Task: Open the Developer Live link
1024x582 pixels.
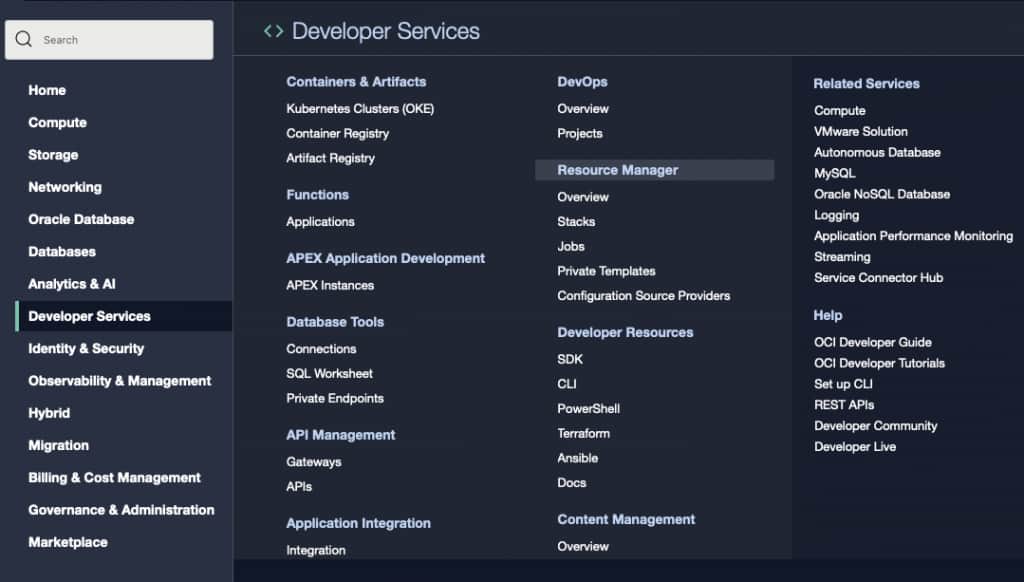Action: [x=855, y=447]
